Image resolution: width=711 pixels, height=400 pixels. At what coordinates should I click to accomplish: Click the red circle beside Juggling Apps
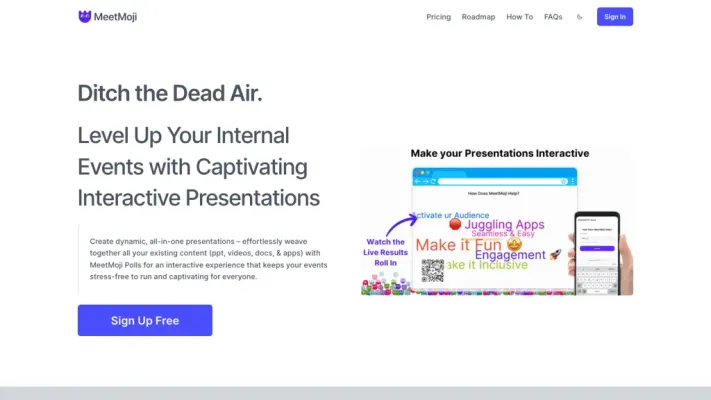click(x=455, y=225)
